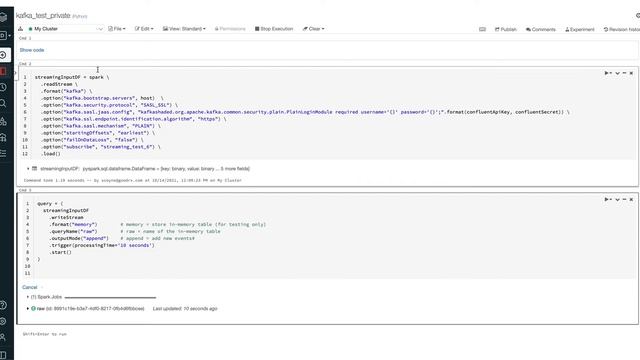640x360 pixels.
Task: Click line with "subscribe", "streaming_test_6"
Action: pyautogui.click(x=100, y=147)
